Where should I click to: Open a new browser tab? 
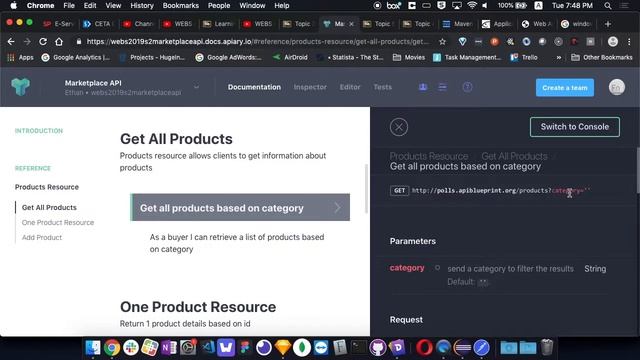point(608,24)
